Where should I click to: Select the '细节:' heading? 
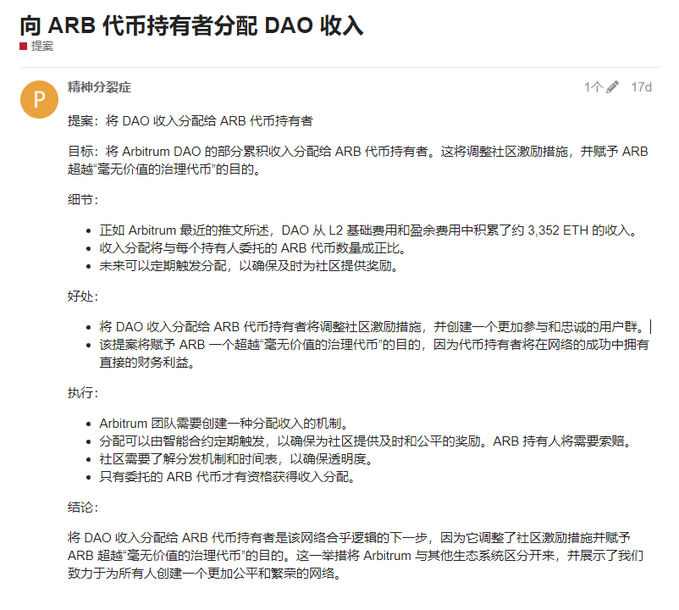click(x=83, y=200)
